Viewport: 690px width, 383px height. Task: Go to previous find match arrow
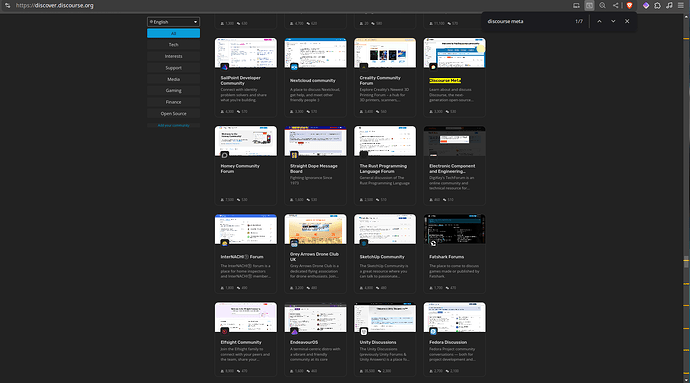tap(599, 21)
